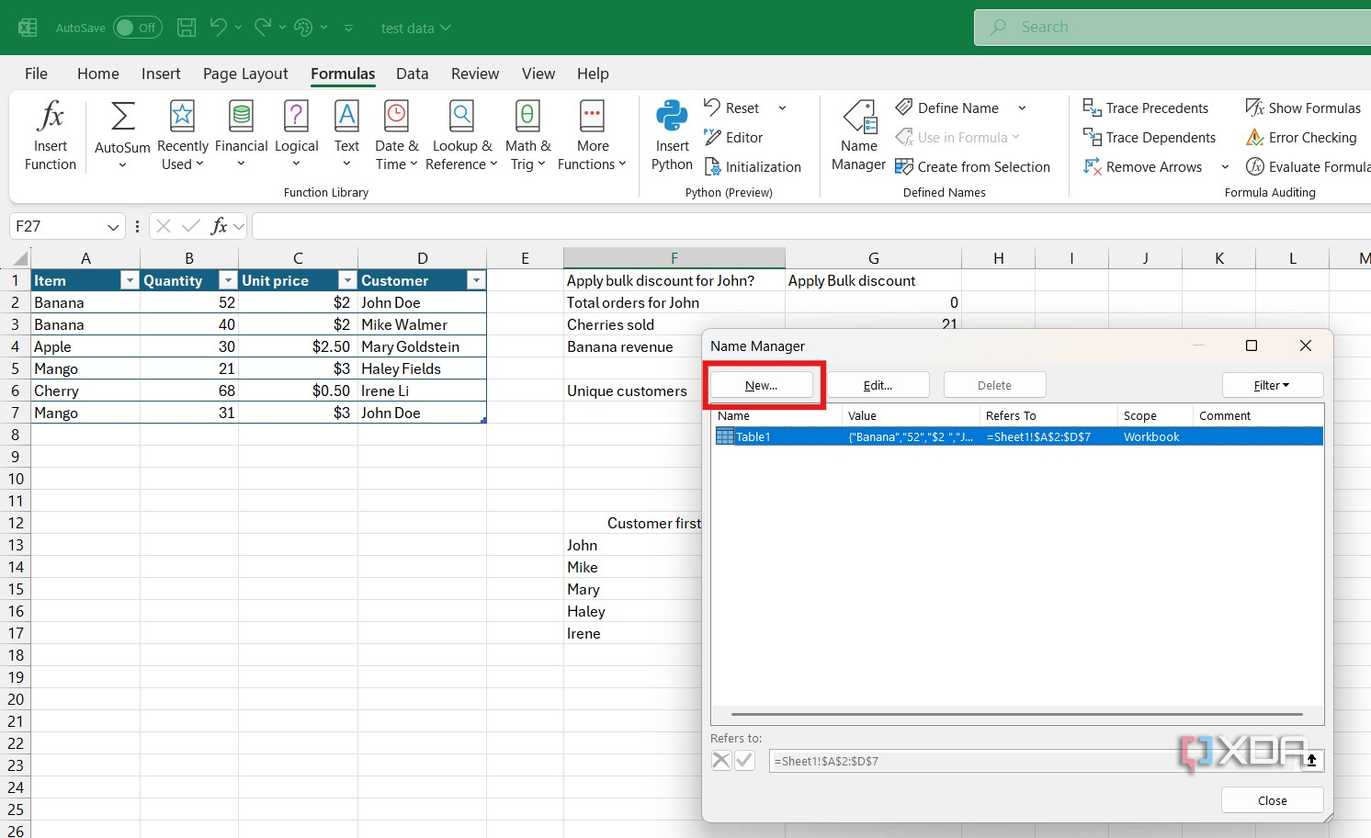Click the New... button in Name Manager

pos(762,385)
